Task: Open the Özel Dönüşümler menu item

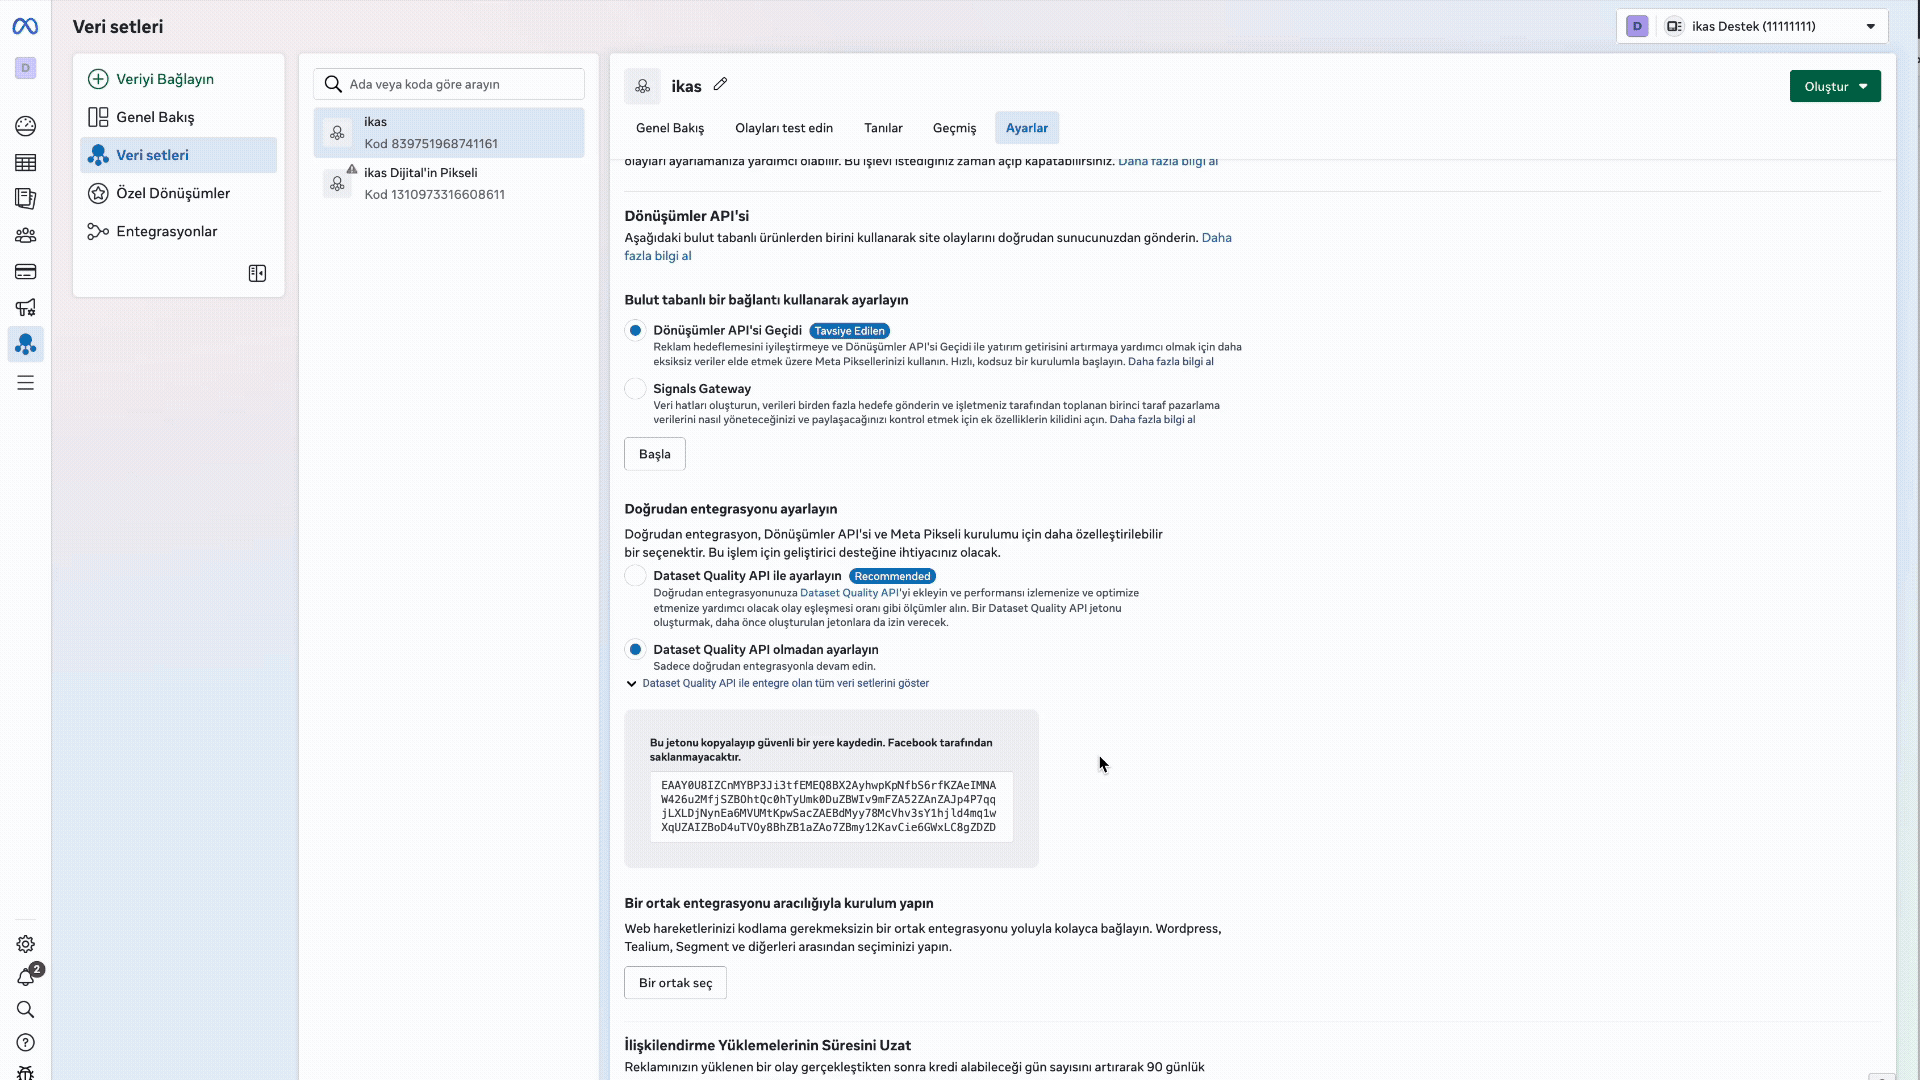Action: click(172, 194)
